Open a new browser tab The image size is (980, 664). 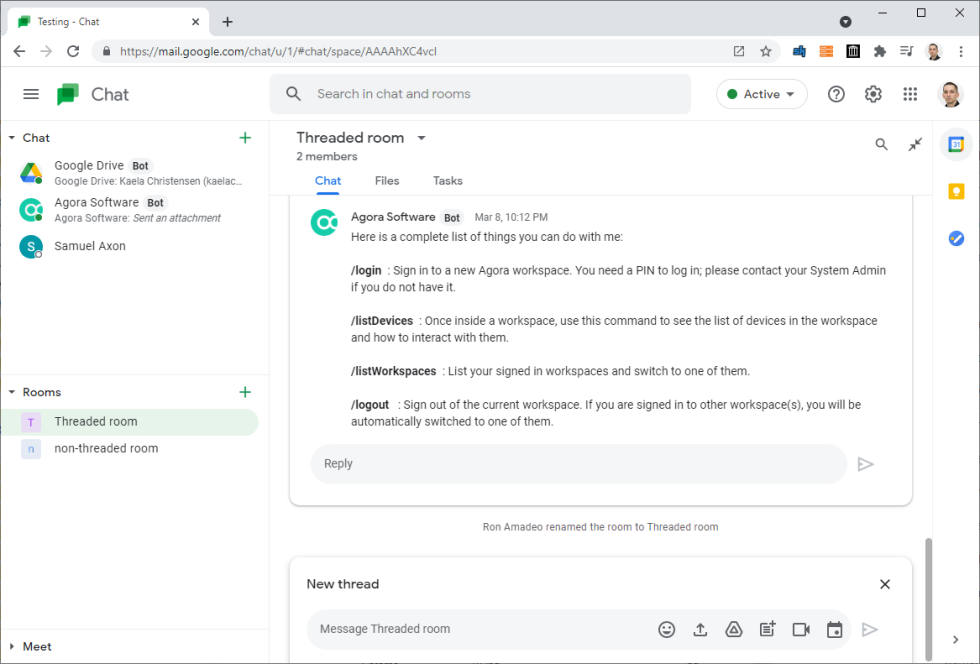coord(228,22)
